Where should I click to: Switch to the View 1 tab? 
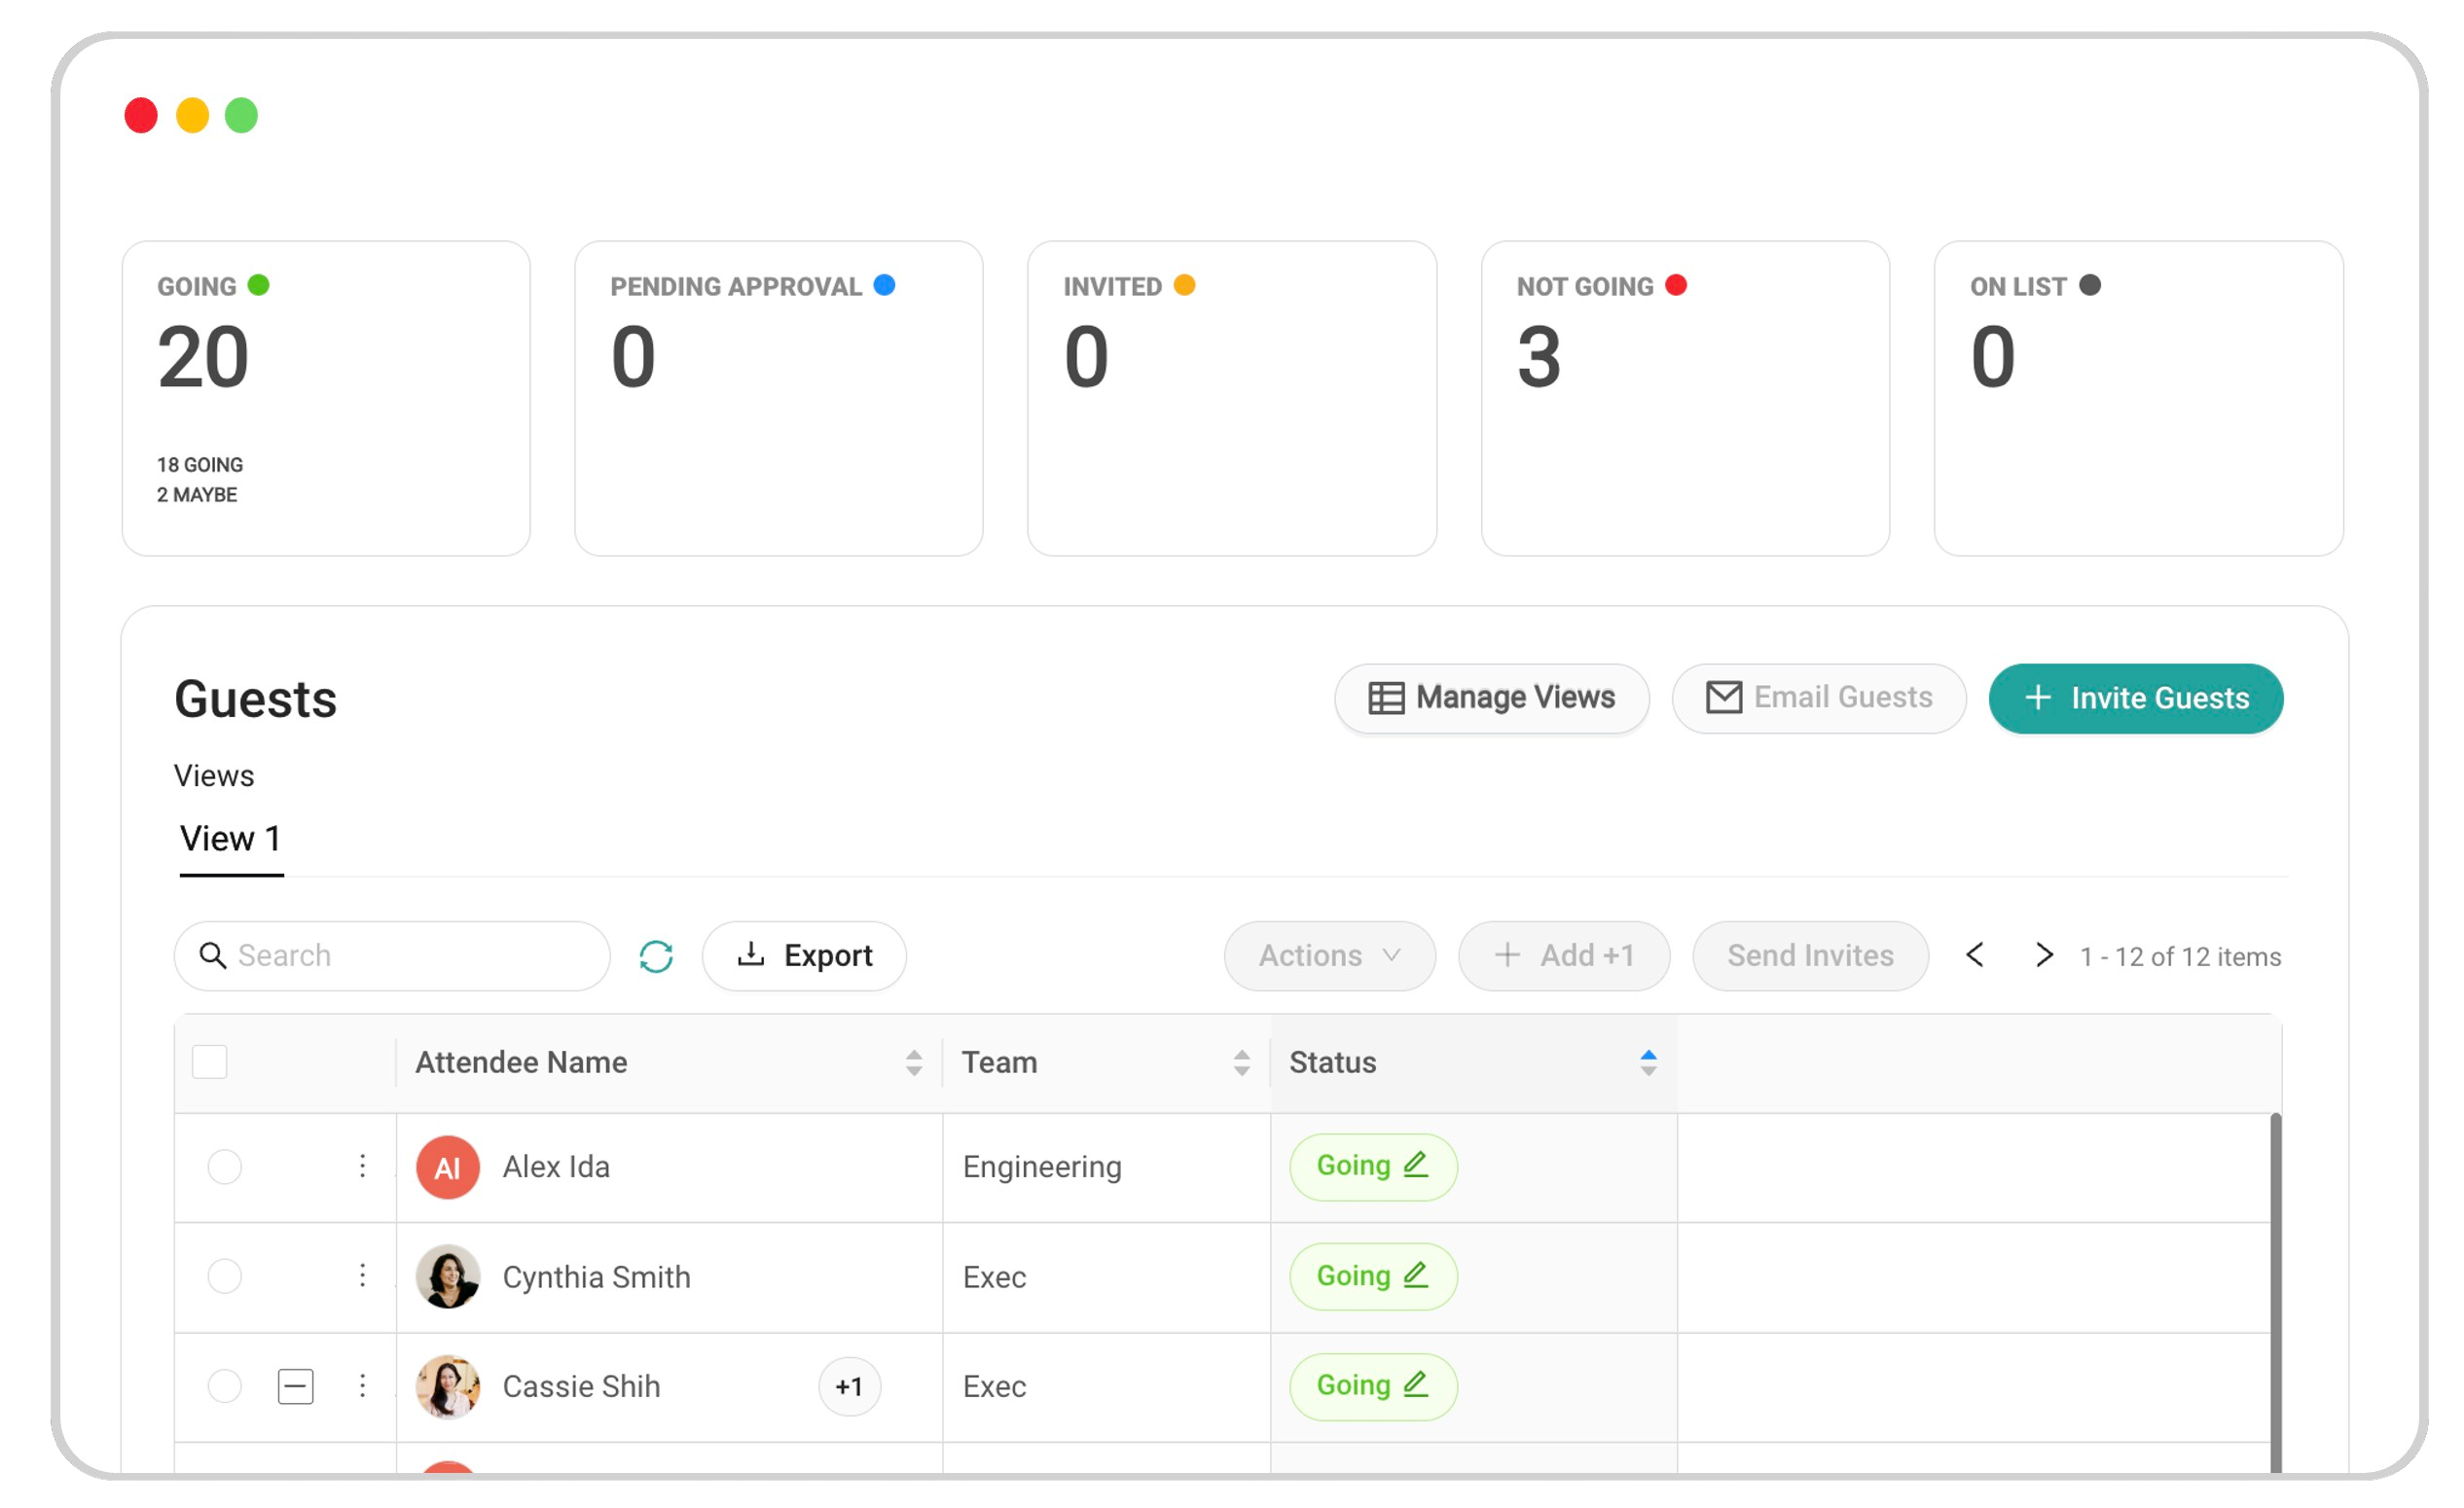[231, 839]
